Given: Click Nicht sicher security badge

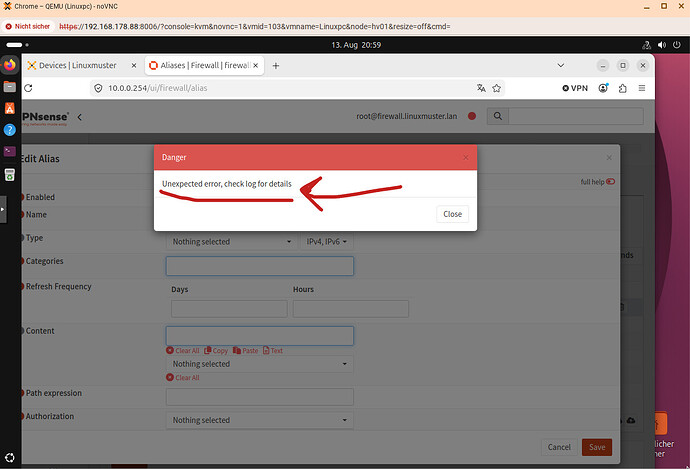Looking at the screenshot, I should pyautogui.click(x=28, y=26).
